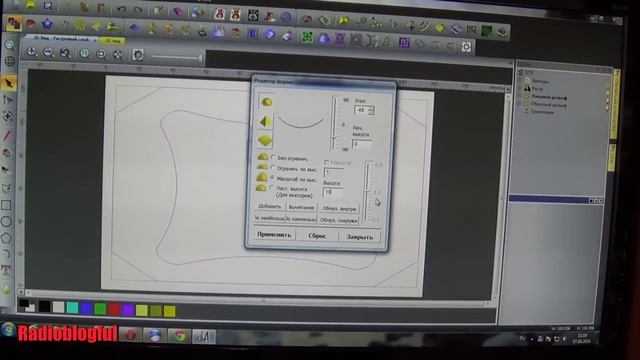Select the angular cone profile icon
This screenshot has width=640, height=360.
tap(265, 121)
